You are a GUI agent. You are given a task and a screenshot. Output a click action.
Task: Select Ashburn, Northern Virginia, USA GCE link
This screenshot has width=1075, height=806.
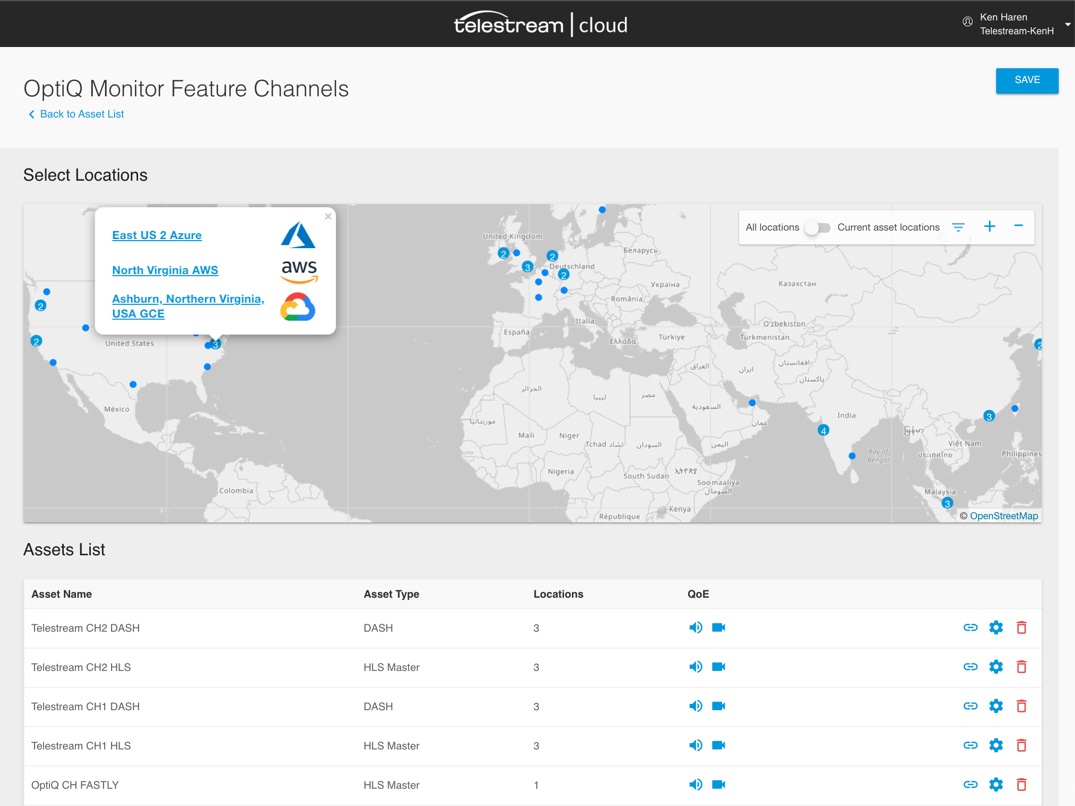pyautogui.click(x=188, y=306)
